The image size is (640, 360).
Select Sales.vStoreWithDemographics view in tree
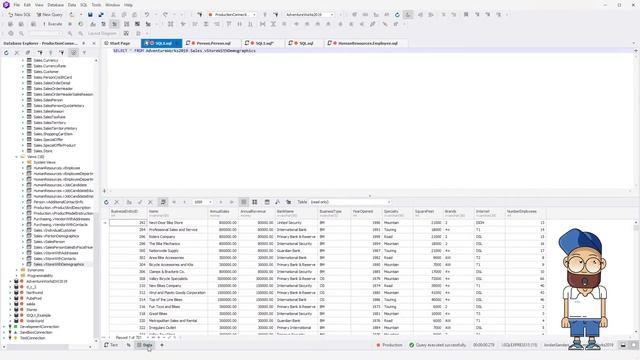(x=58, y=264)
